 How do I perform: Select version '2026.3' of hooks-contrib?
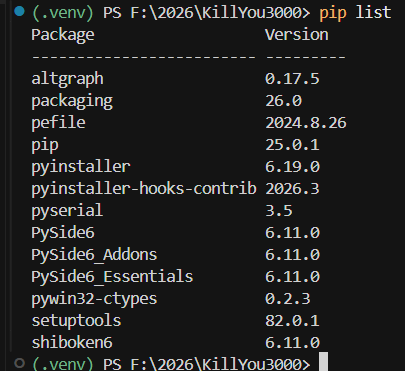pos(292,189)
